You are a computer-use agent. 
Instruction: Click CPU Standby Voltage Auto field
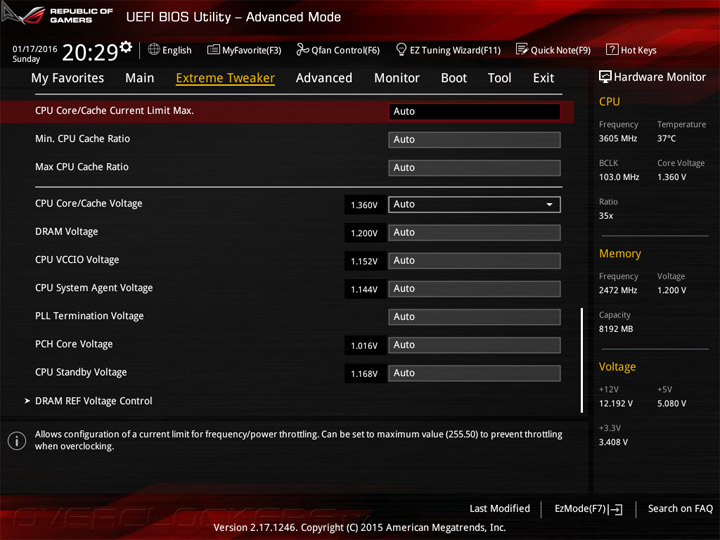(x=474, y=373)
